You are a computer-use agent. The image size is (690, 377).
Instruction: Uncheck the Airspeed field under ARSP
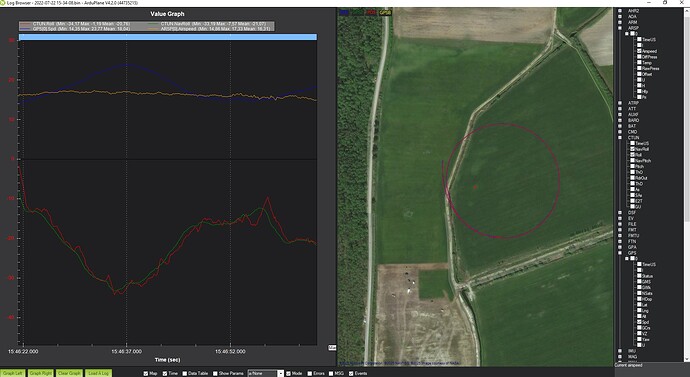[639, 51]
